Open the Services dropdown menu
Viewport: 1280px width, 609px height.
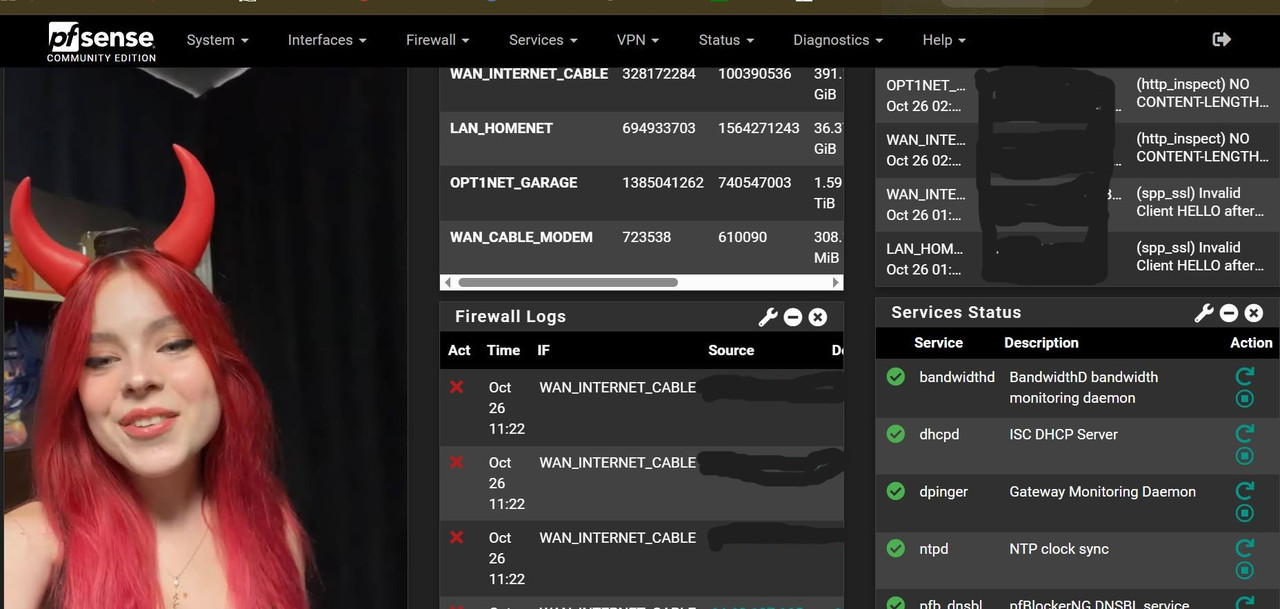[543, 40]
